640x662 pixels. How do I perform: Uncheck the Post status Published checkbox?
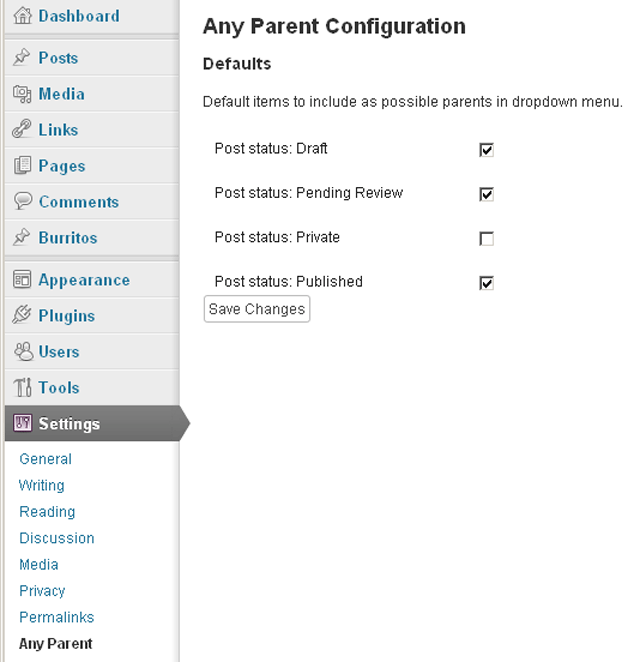(486, 283)
